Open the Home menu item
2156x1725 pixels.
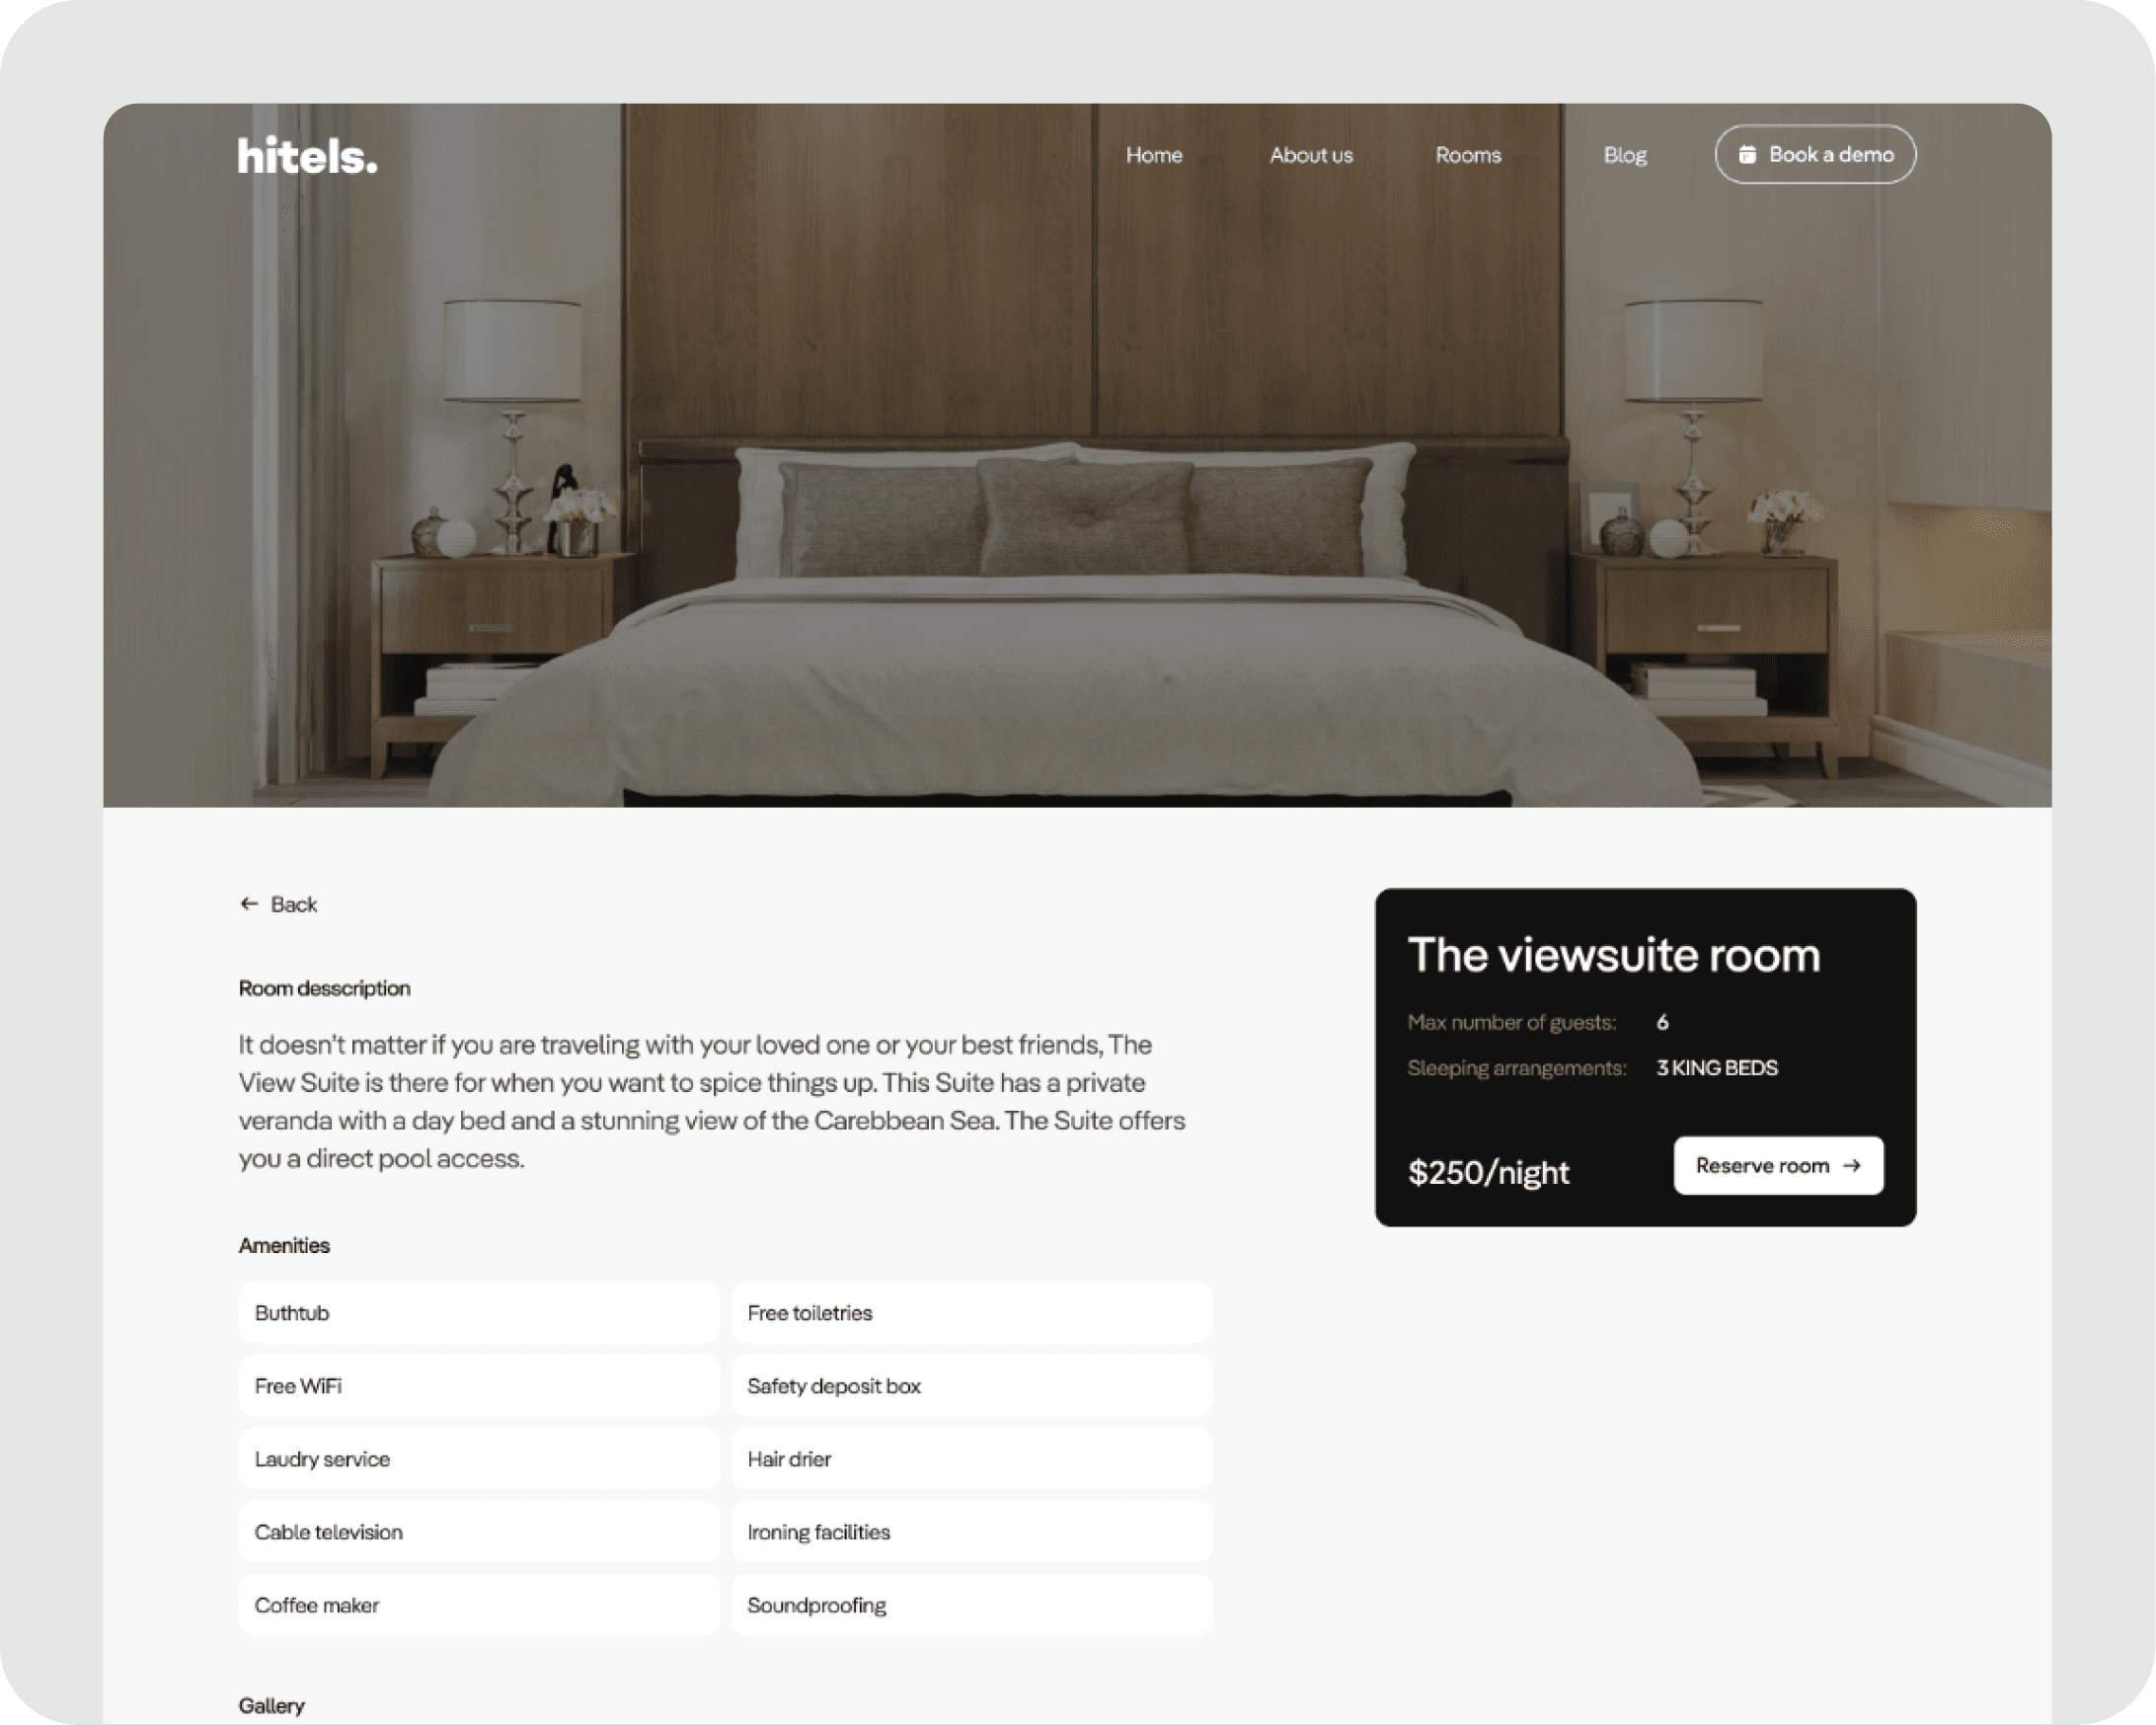pyautogui.click(x=1154, y=155)
